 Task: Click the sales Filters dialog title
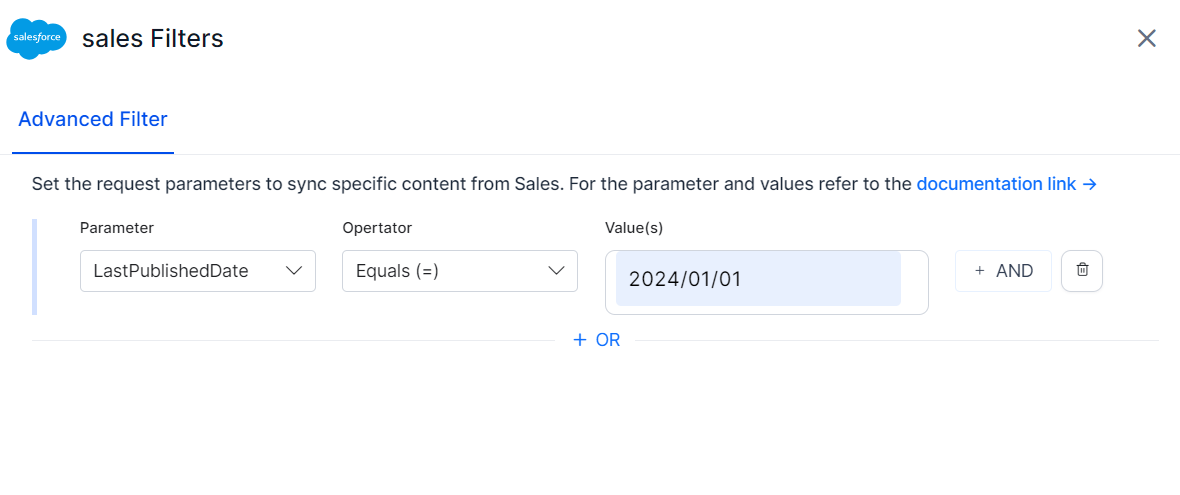153,39
